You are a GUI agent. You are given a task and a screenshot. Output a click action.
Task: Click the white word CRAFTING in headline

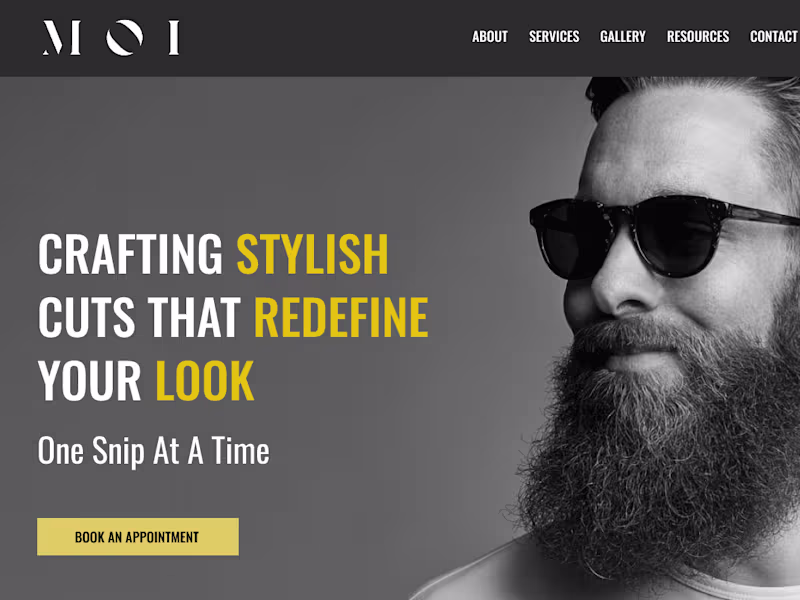click(x=131, y=254)
